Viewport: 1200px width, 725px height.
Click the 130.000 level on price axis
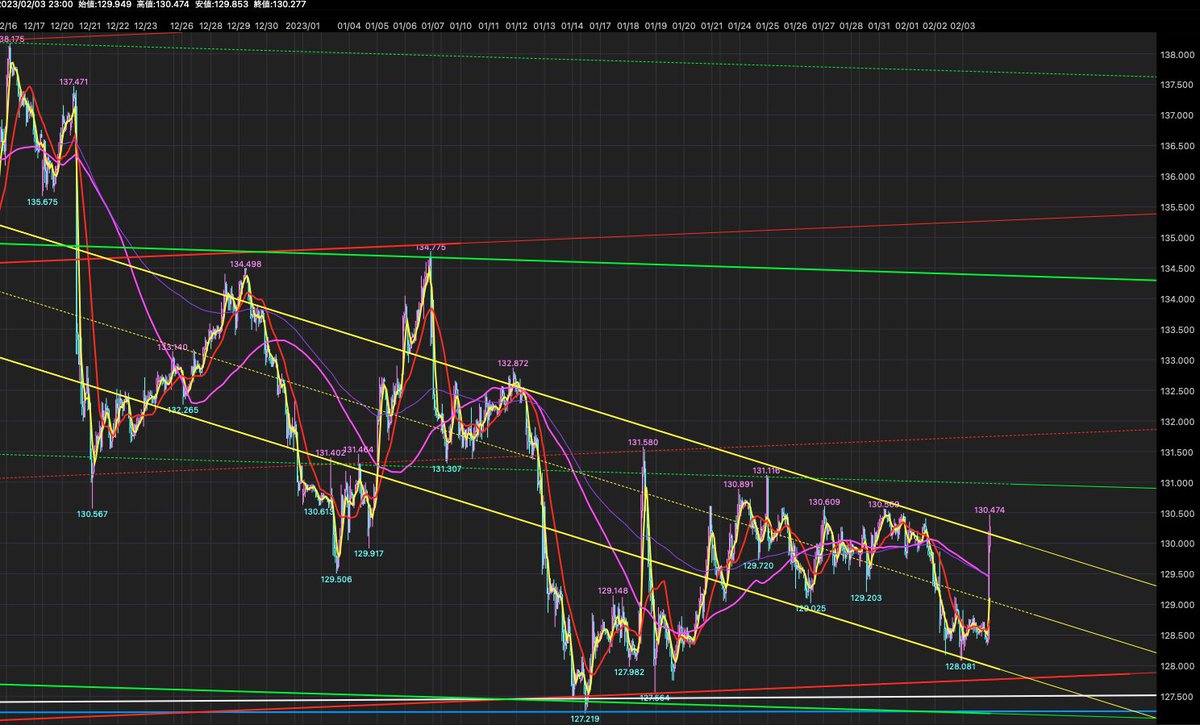(x=1177, y=544)
